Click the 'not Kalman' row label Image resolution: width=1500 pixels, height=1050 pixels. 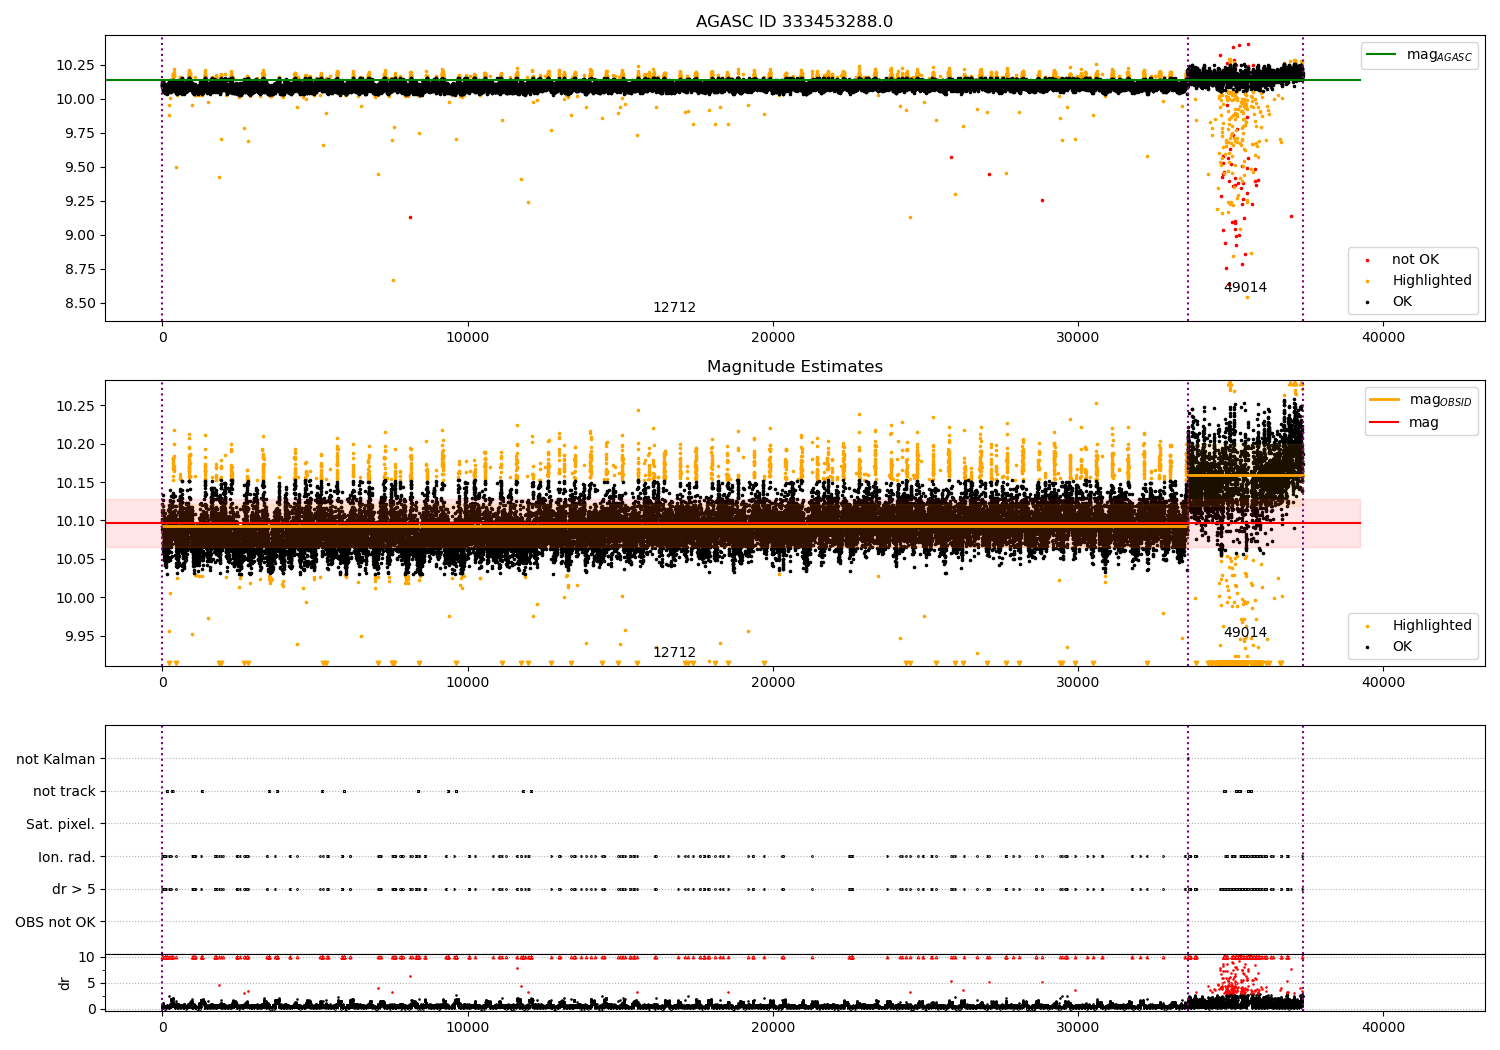coord(55,760)
